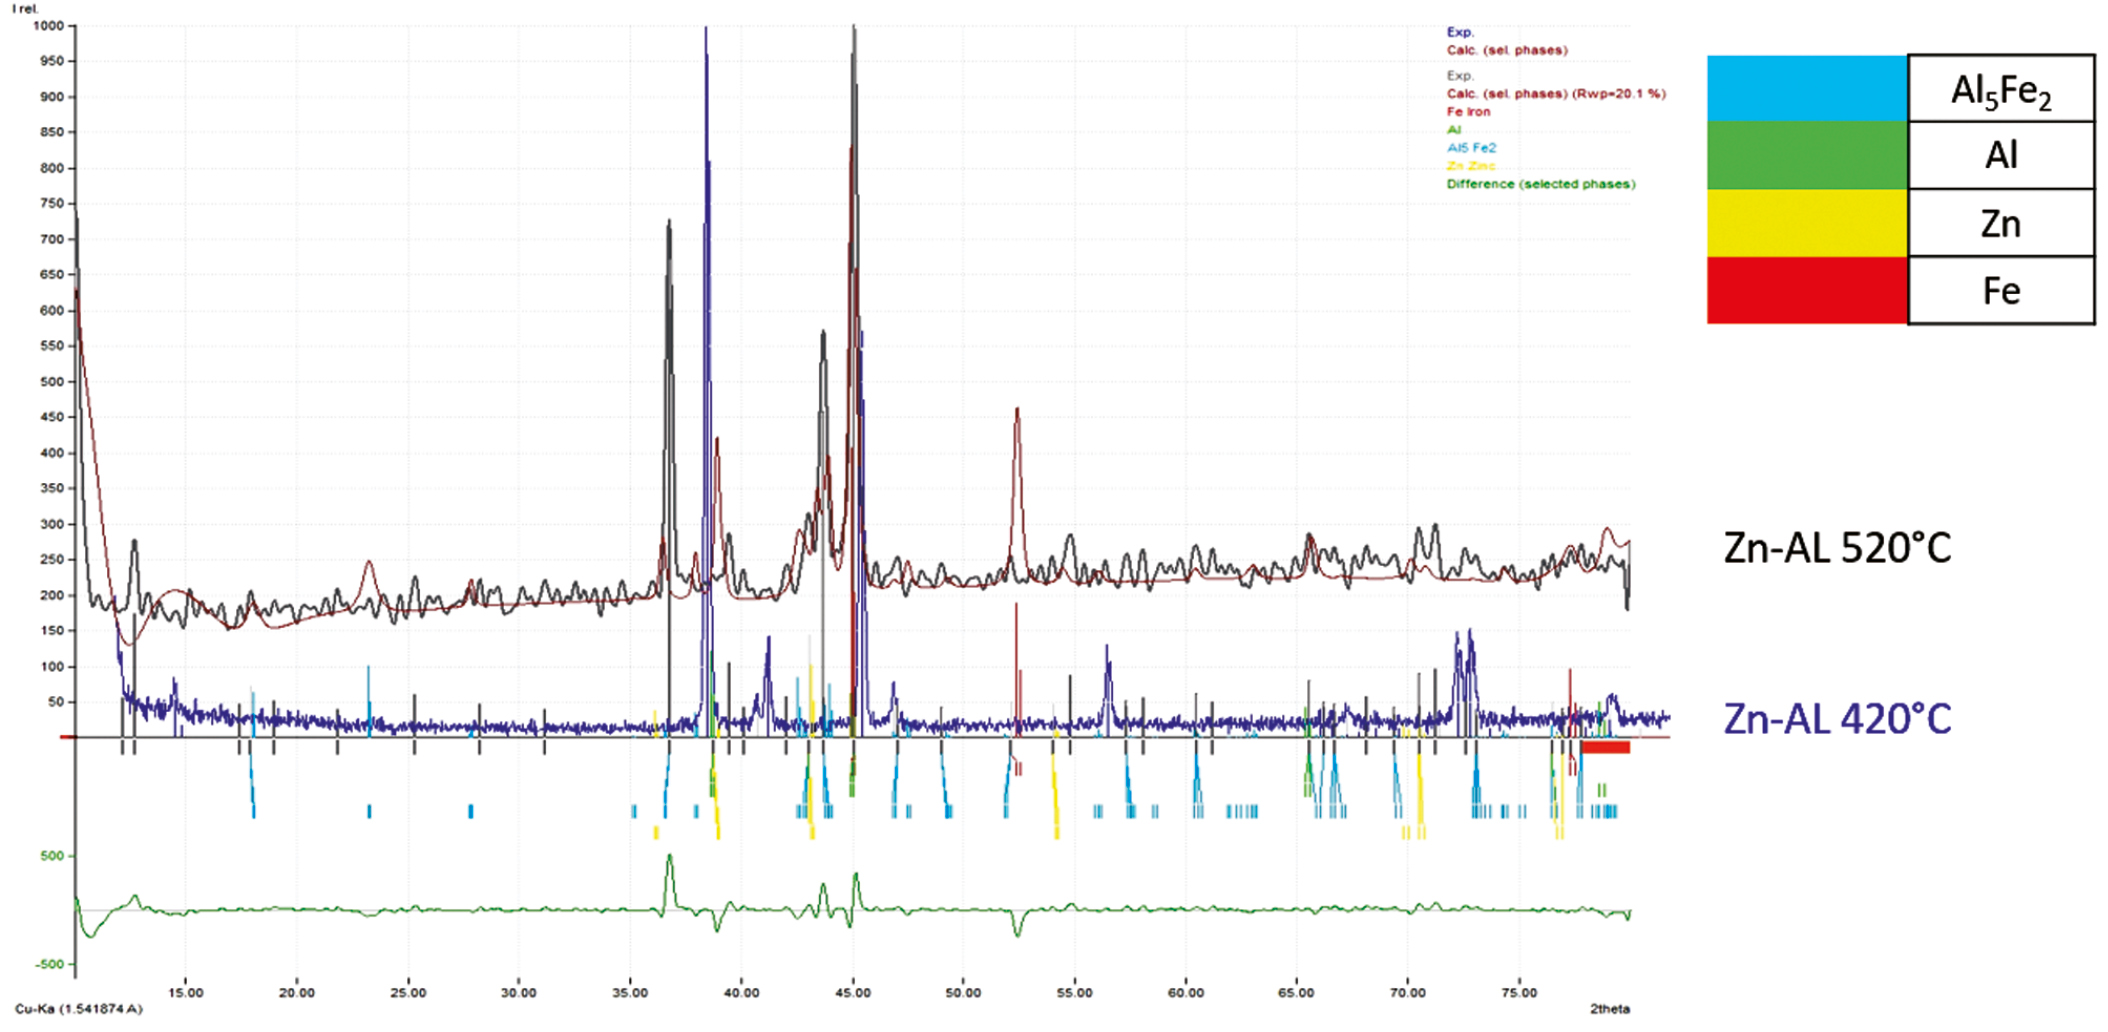
Task: Click the 'Zn-AL 420°C' pattern label
Action: point(1836,719)
